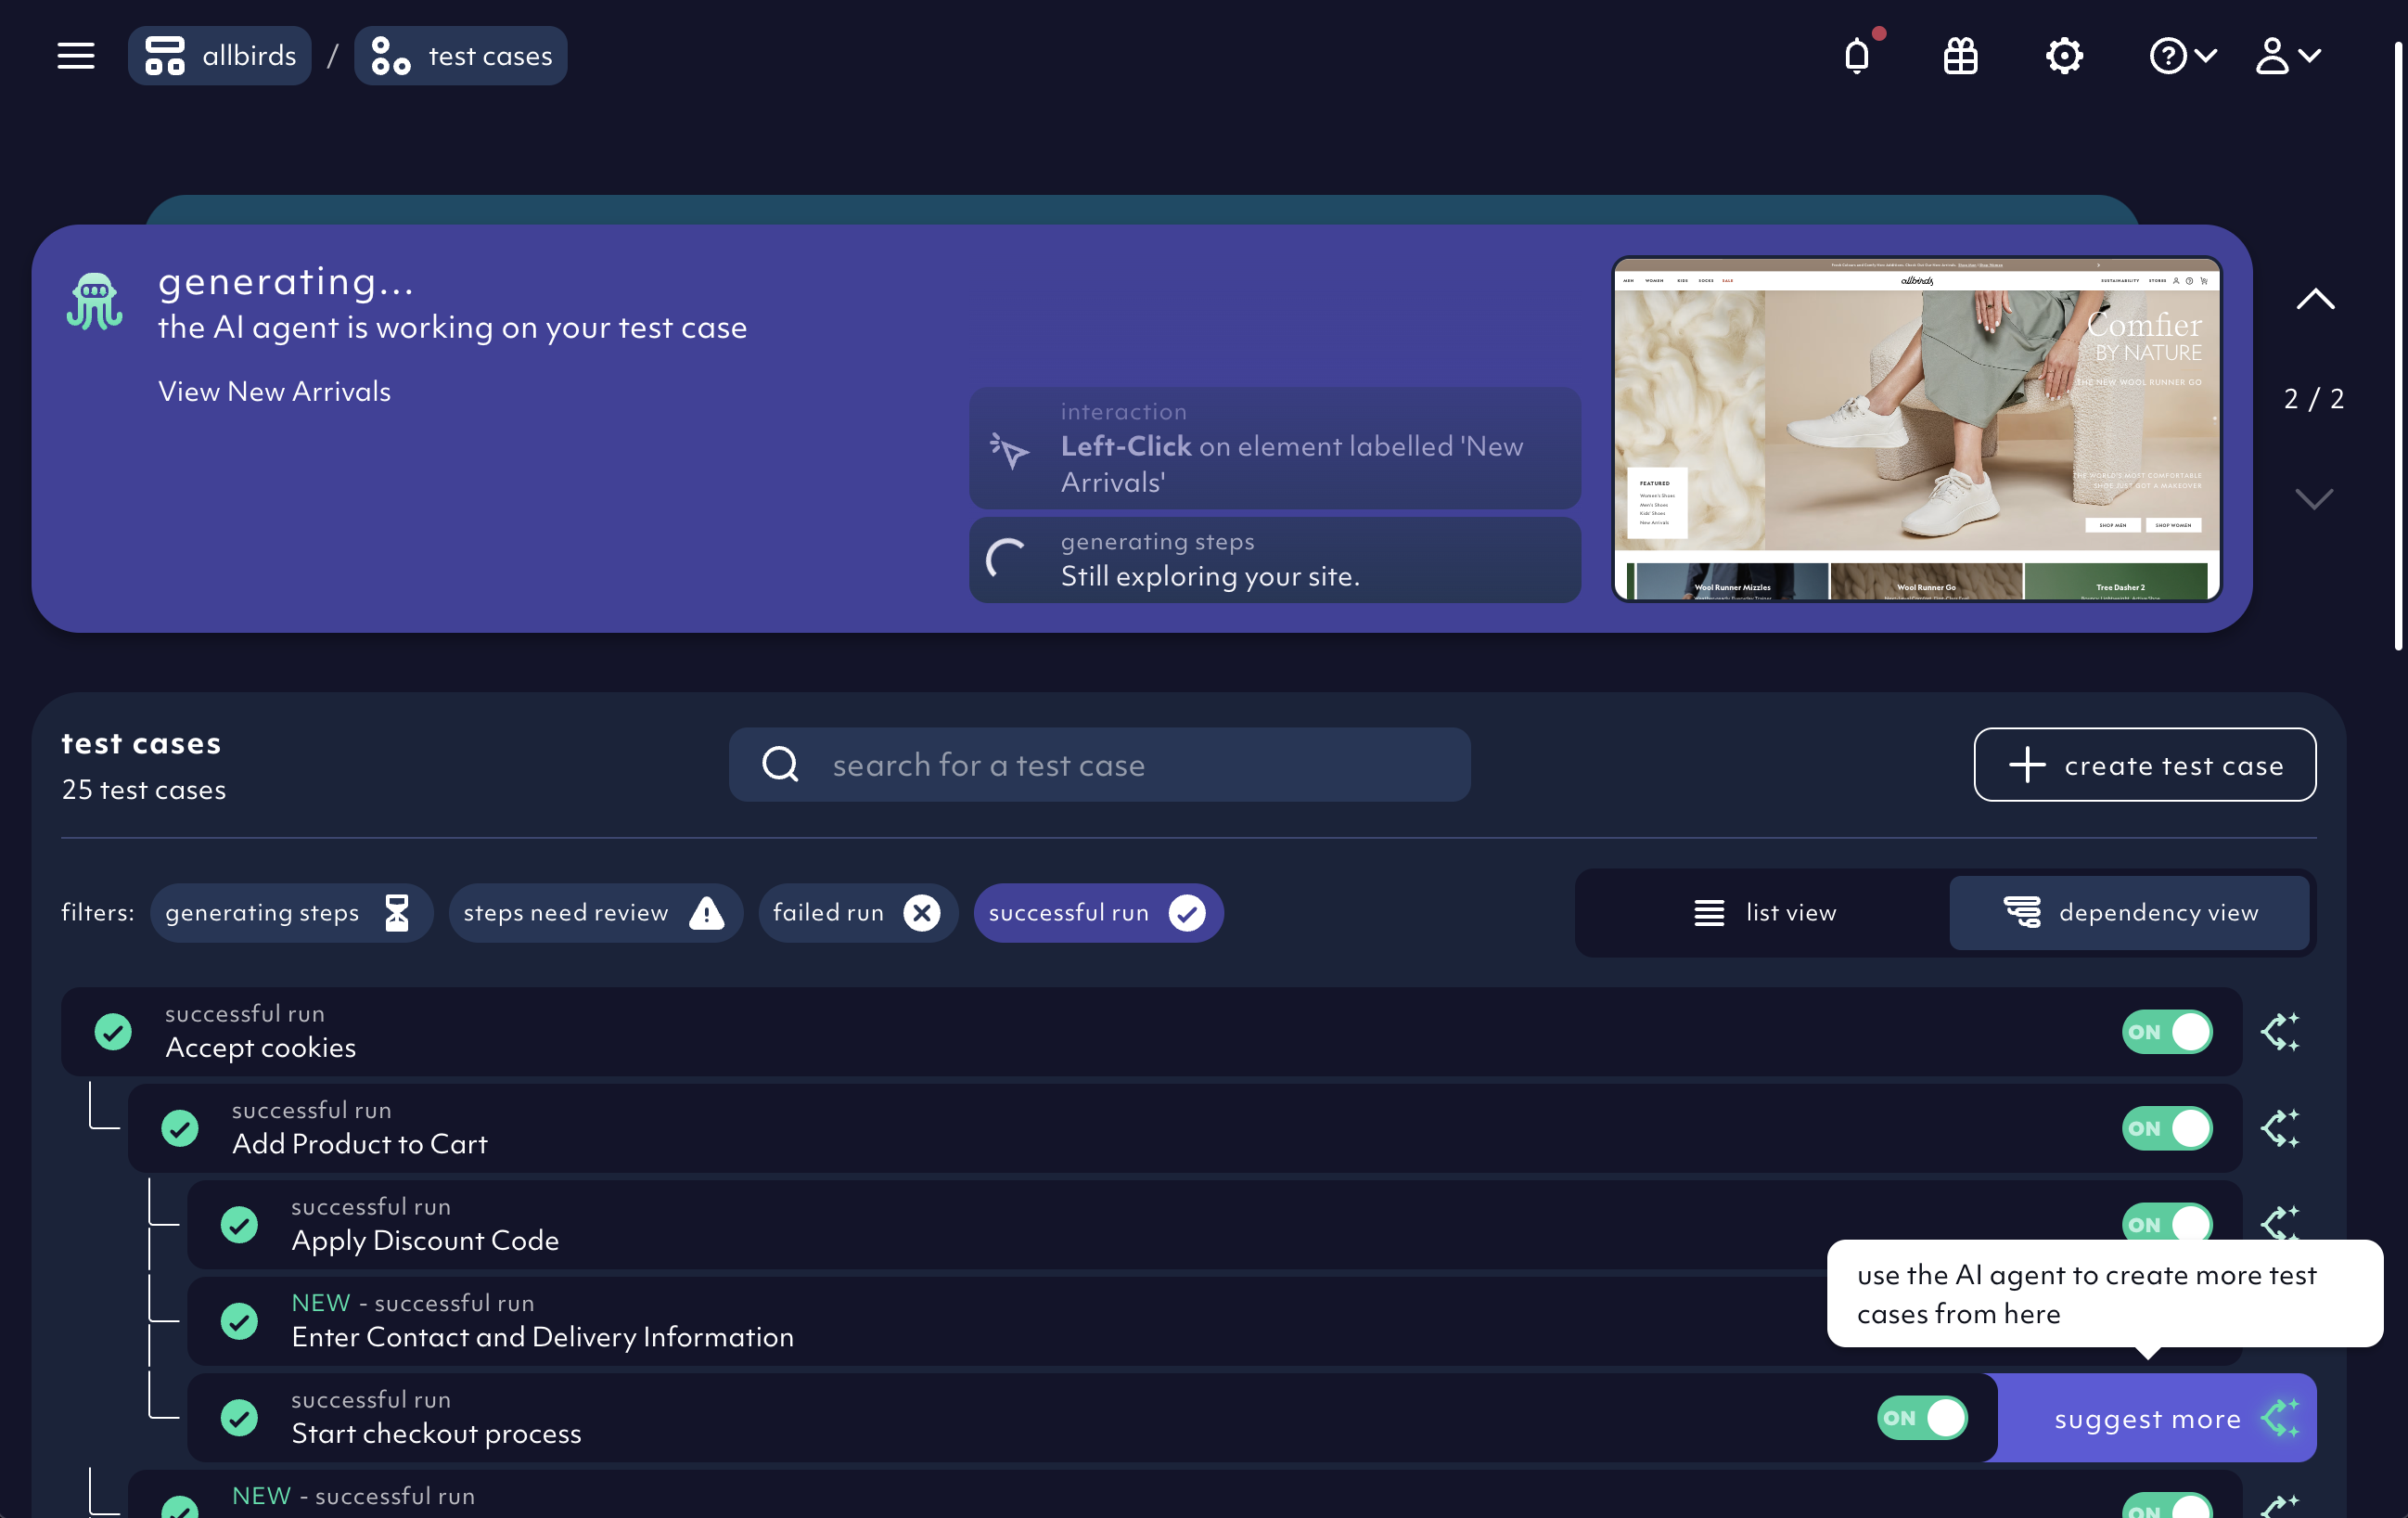Select the test cases breadcrumb item
This screenshot has height=1518, width=2408.
coord(460,55)
